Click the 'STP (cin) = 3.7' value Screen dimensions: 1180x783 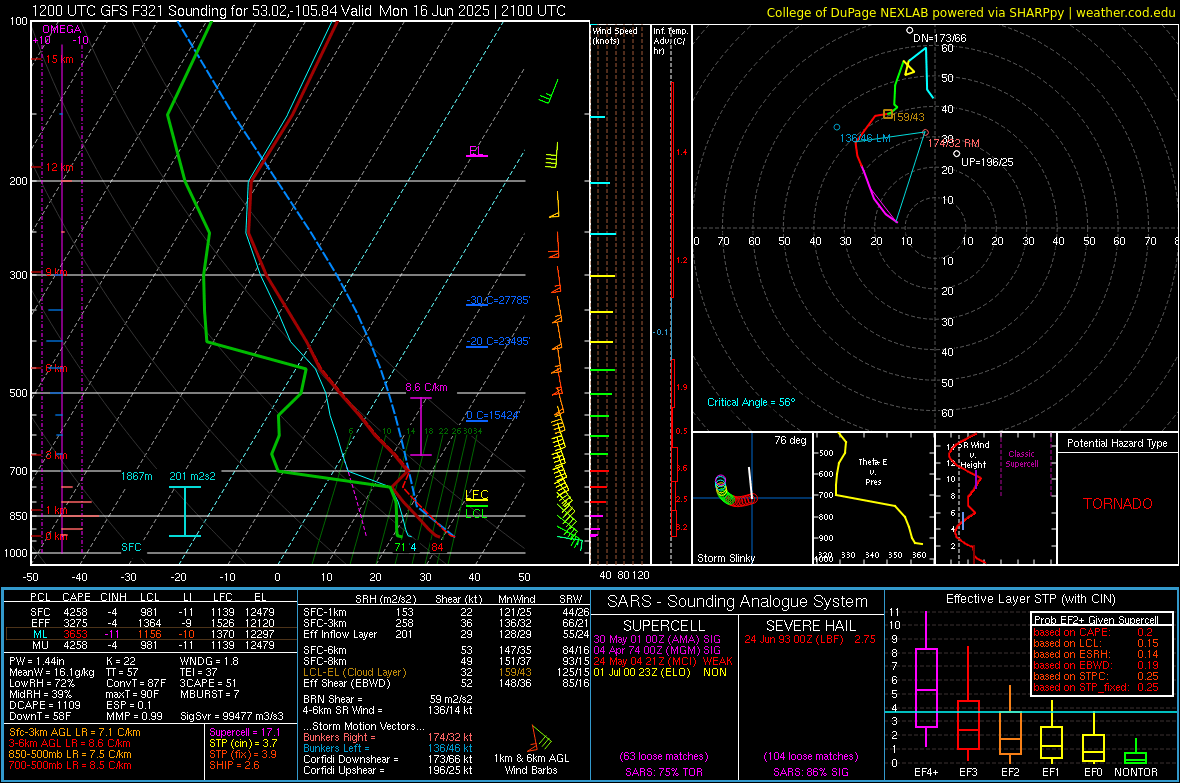(243, 743)
